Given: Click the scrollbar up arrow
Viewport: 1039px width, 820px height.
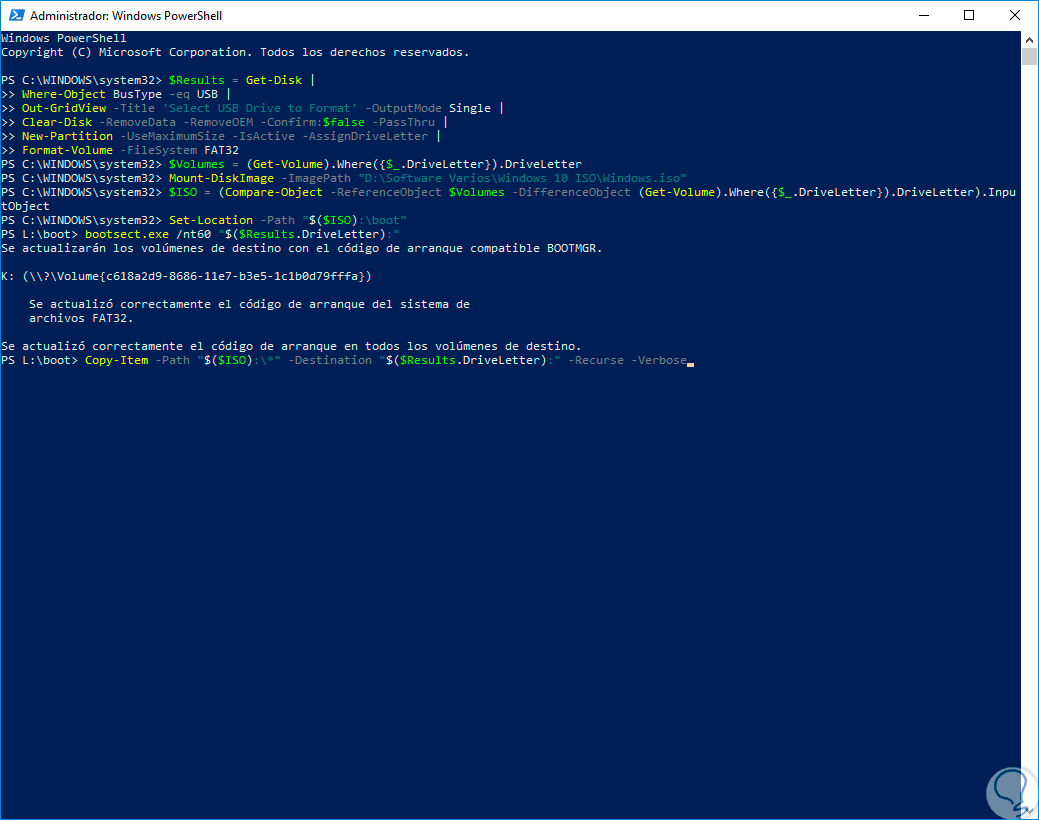Looking at the screenshot, I should pos(1029,39).
